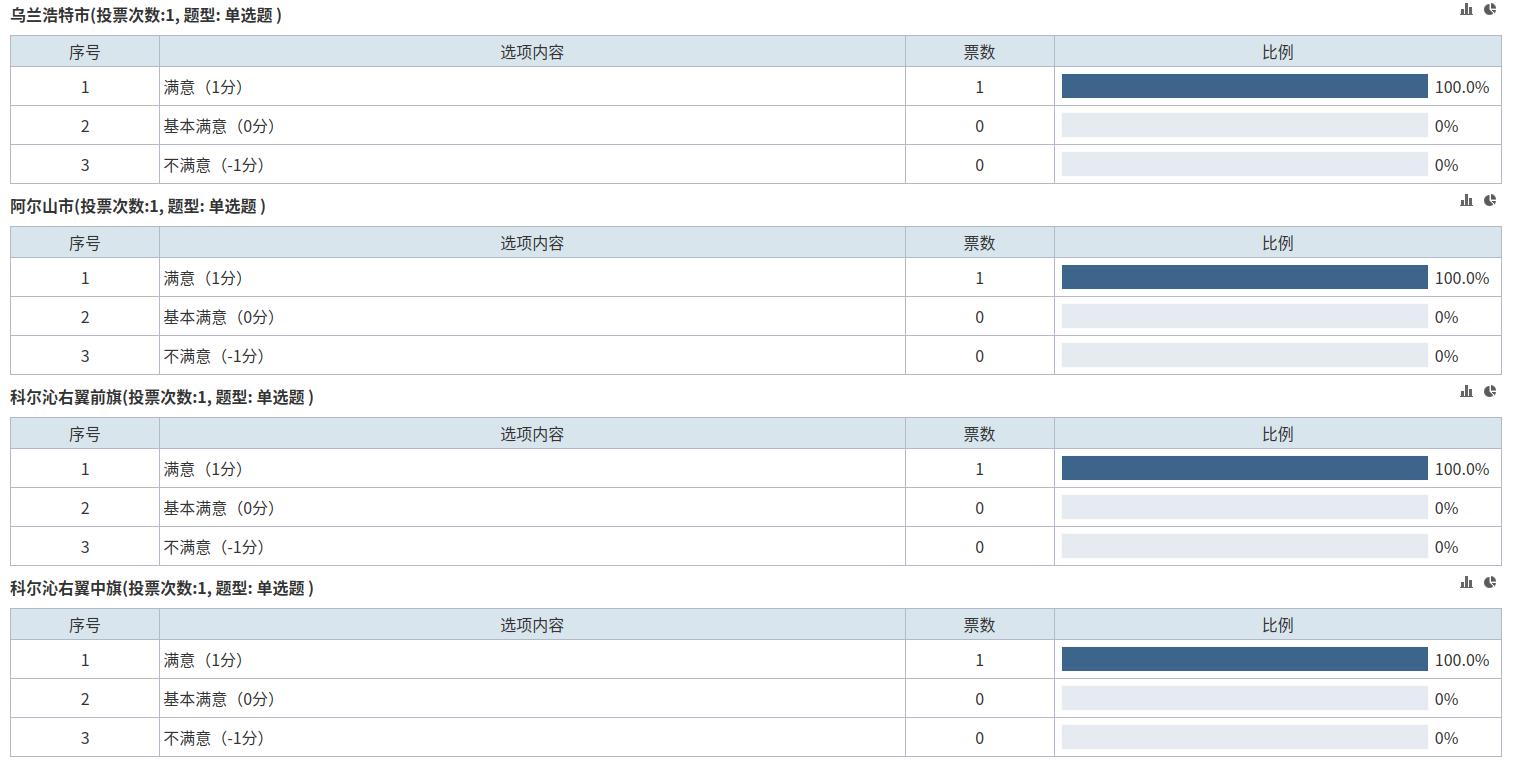Click empty 0% bar for 不满意 under 科尔沁右翼中旗
This screenshot has width=1520, height=766.
(1244, 738)
